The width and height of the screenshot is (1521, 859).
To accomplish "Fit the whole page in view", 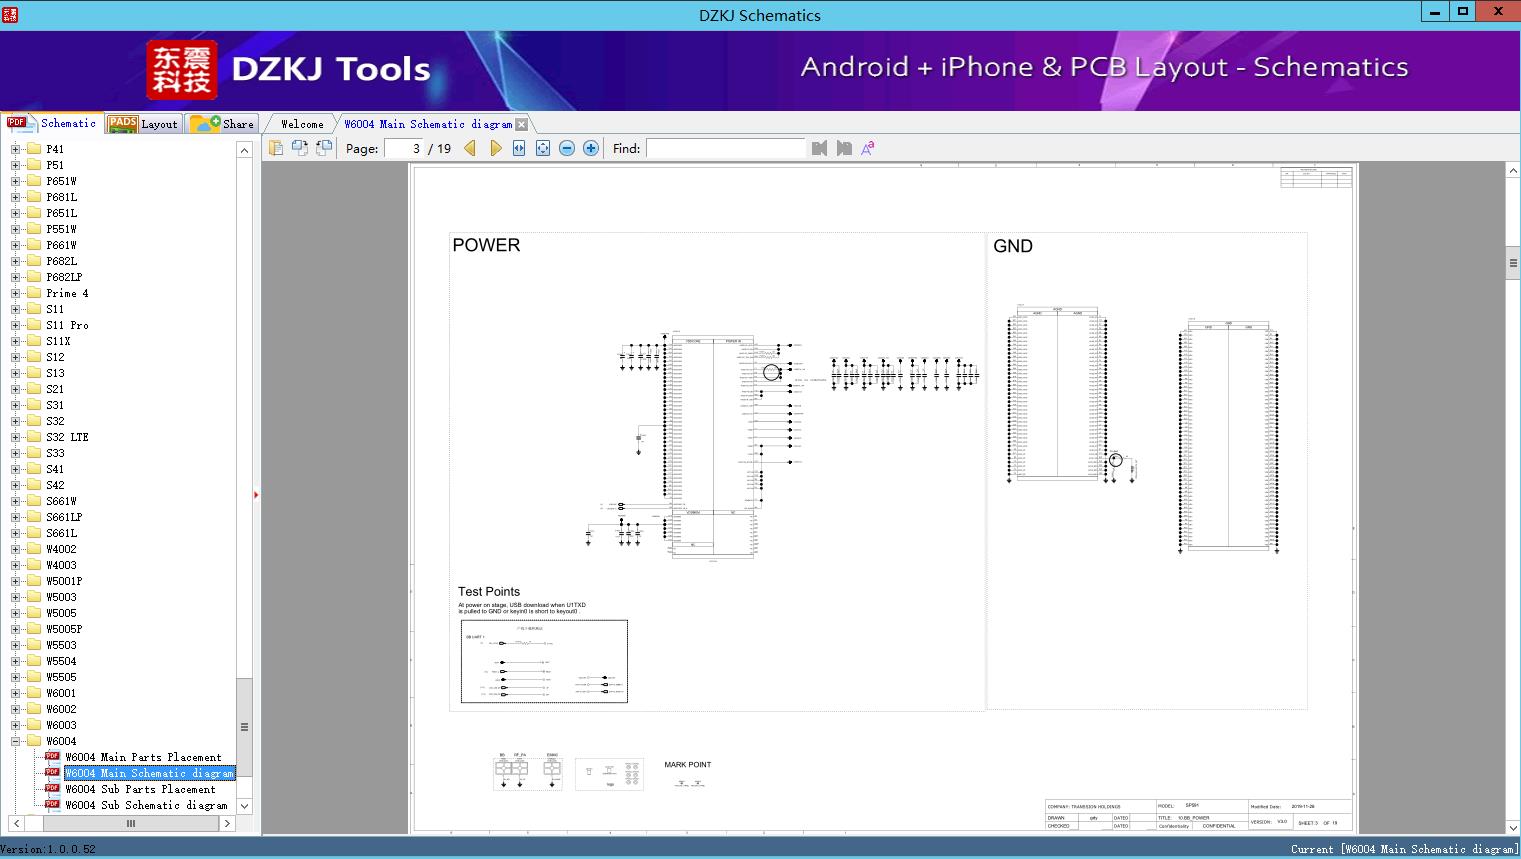I will point(543,148).
